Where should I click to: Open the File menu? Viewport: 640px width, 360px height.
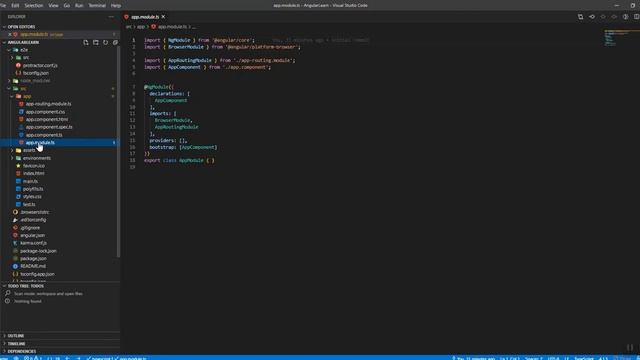(x=3, y=5)
